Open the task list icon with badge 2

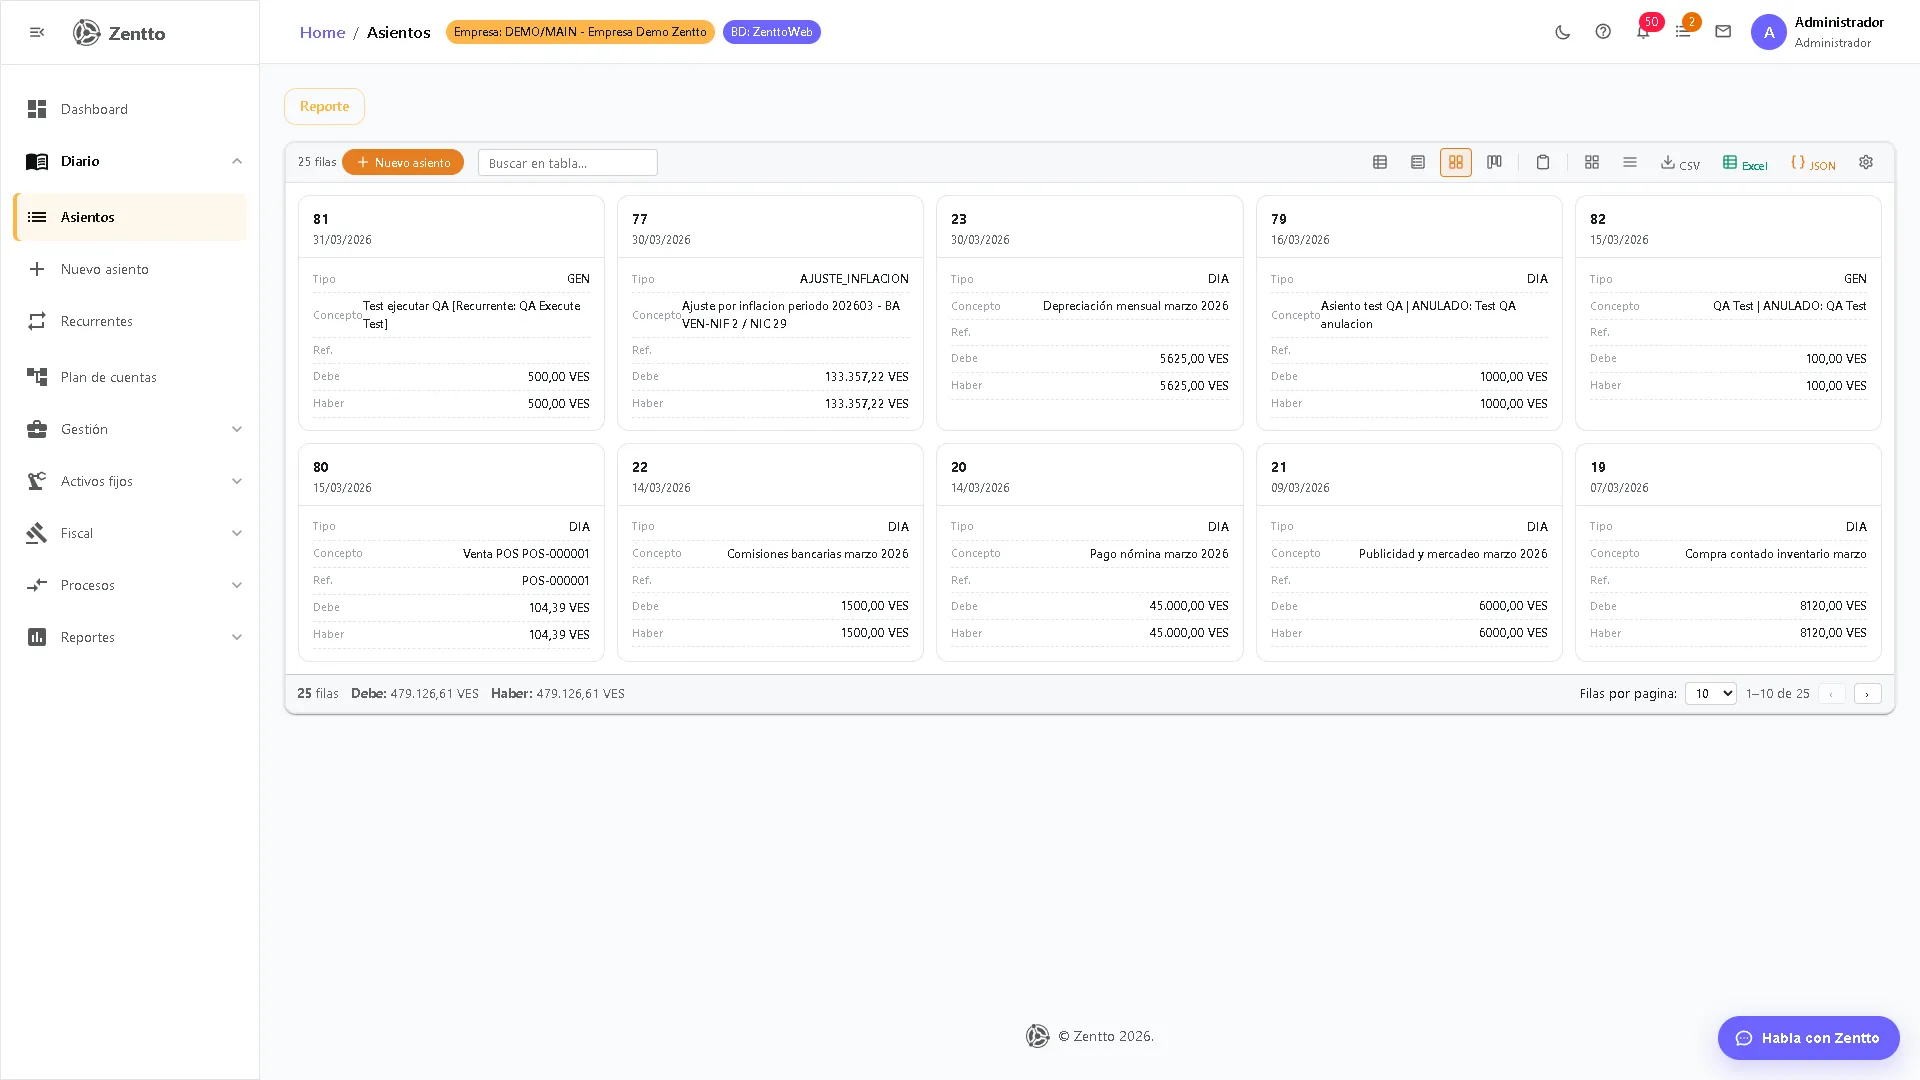pyautogui.click(x=1683, y=32)
